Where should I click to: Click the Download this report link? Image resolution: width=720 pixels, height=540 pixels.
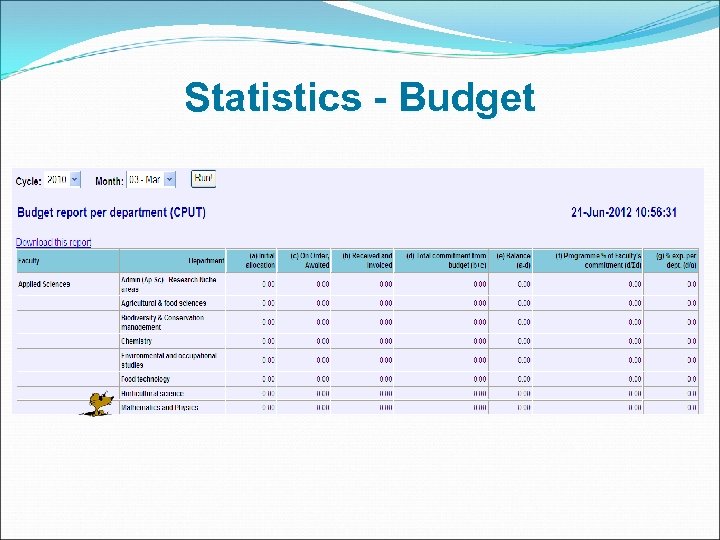click(x=53, y=242)
